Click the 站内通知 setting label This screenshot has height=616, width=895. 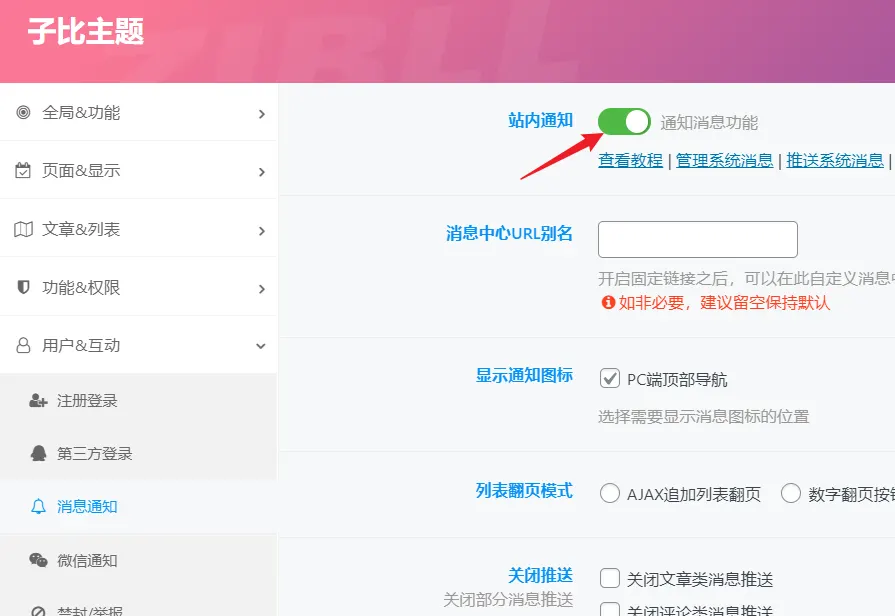click(540, 120)
